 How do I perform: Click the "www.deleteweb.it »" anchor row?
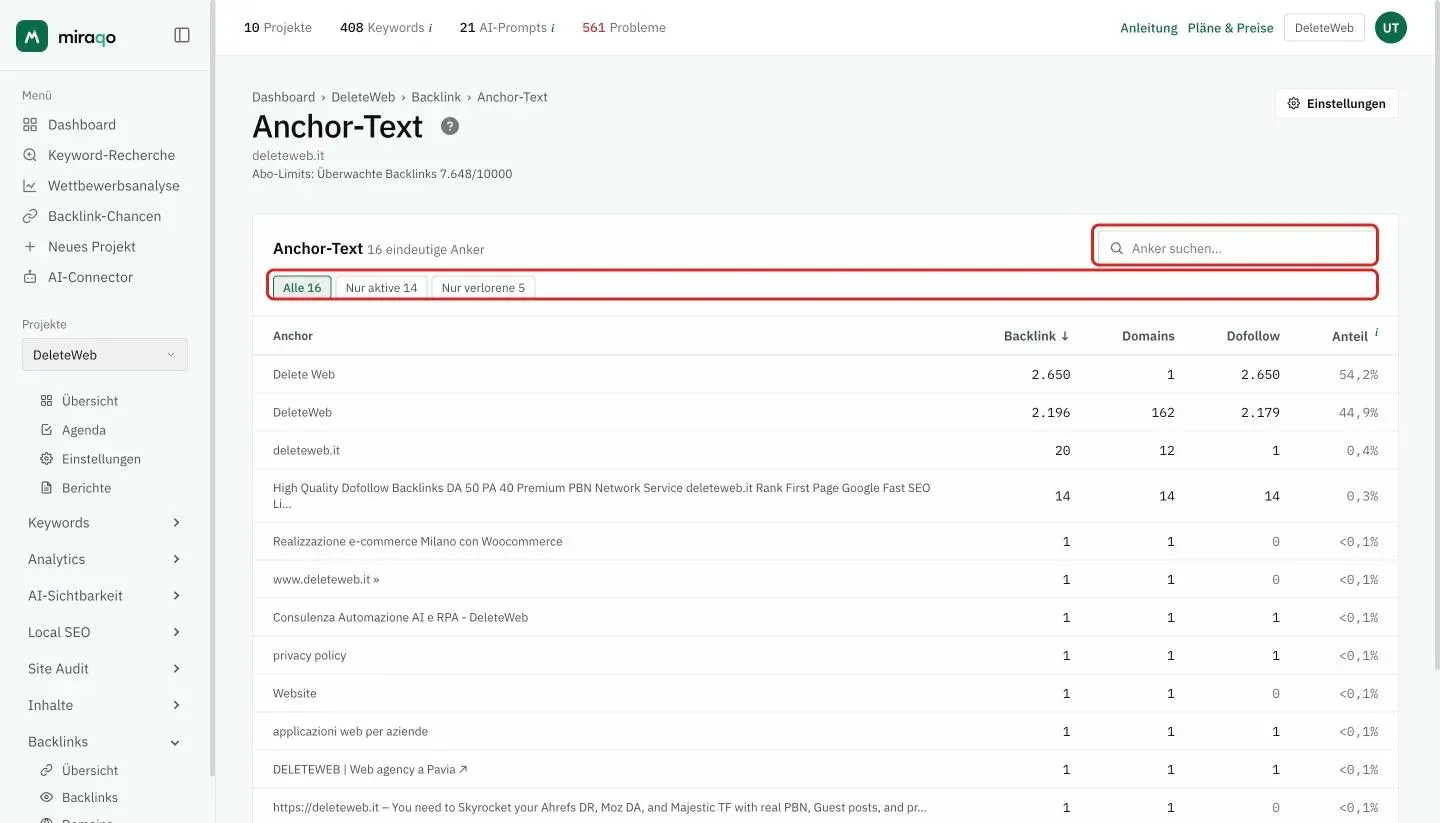coord(825,580)
